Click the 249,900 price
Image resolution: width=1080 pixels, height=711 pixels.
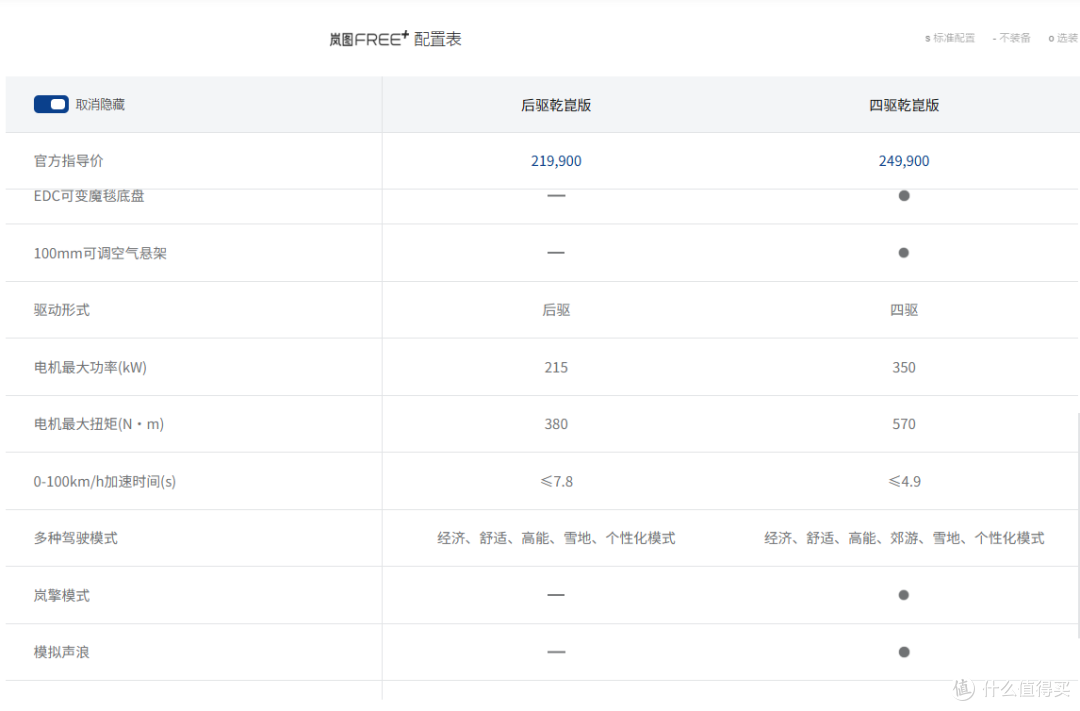904,161
